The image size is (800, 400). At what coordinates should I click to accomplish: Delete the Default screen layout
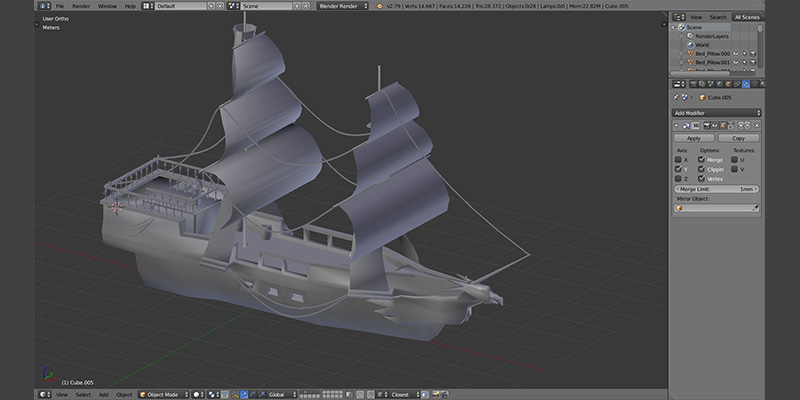tap(220, 6)
